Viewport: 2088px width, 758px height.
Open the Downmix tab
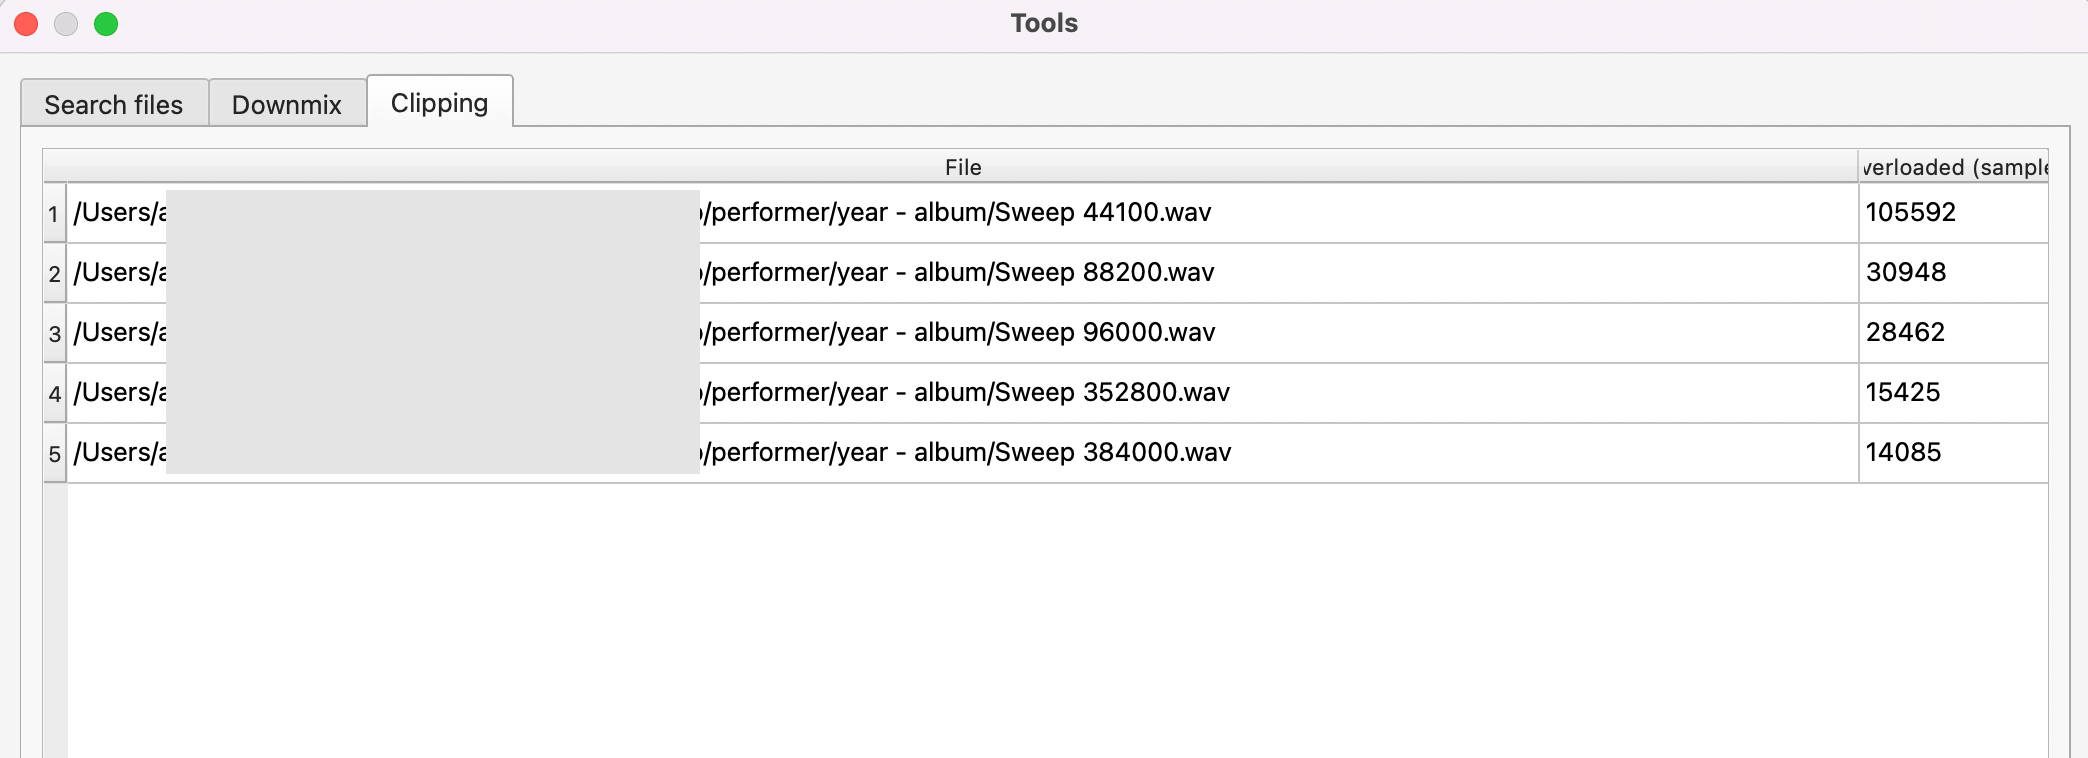click(x=287, y=104)
